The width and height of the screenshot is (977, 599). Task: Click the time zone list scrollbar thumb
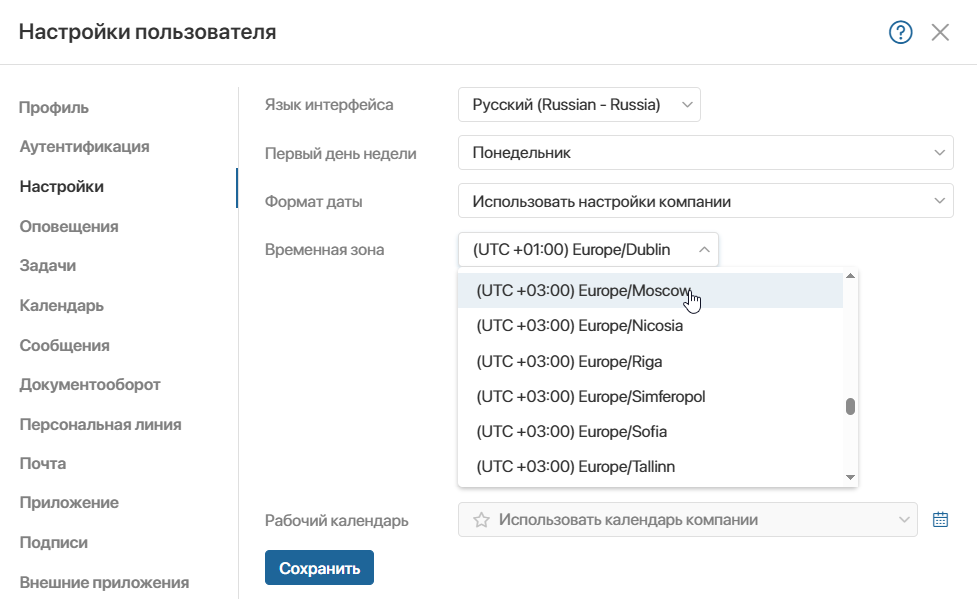pos(851,406)
